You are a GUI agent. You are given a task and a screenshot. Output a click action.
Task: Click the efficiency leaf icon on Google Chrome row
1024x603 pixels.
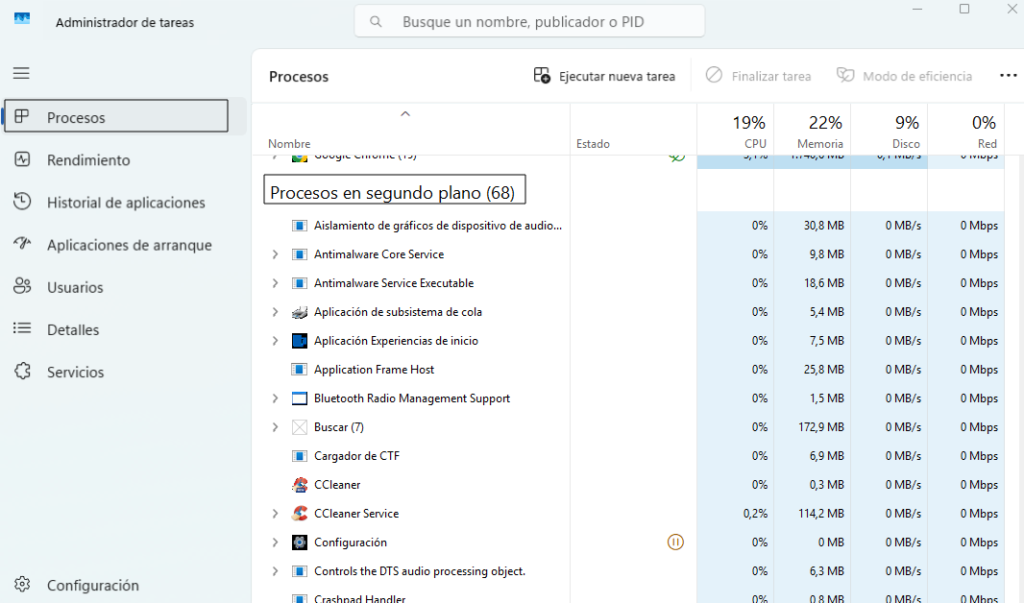tap(679, 157)
